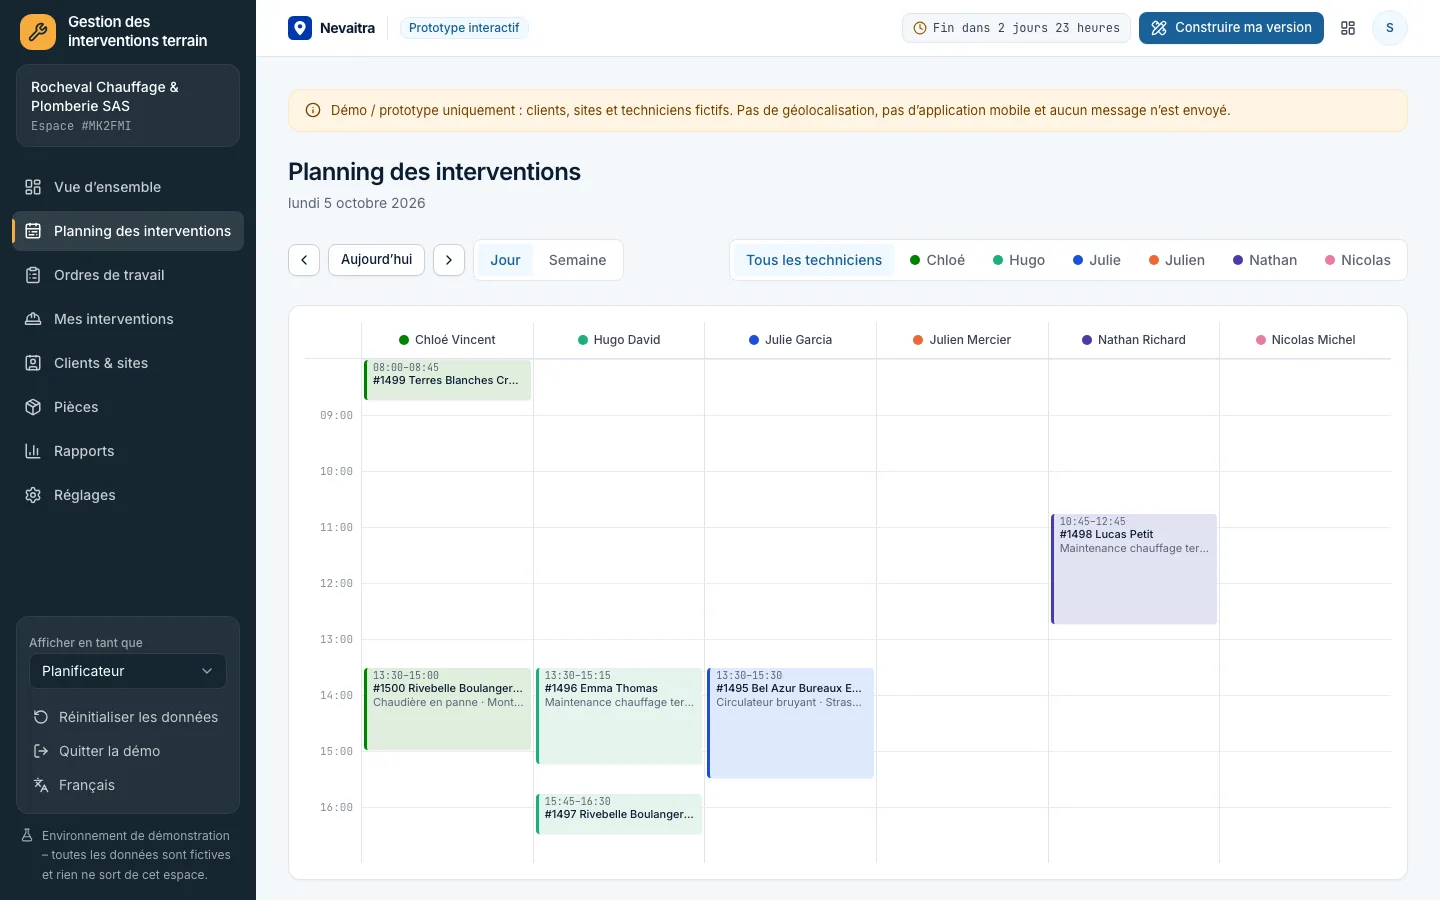1440x900 pixels.
Task: Switch to Semaine view tab
Action: pos(577,260)
